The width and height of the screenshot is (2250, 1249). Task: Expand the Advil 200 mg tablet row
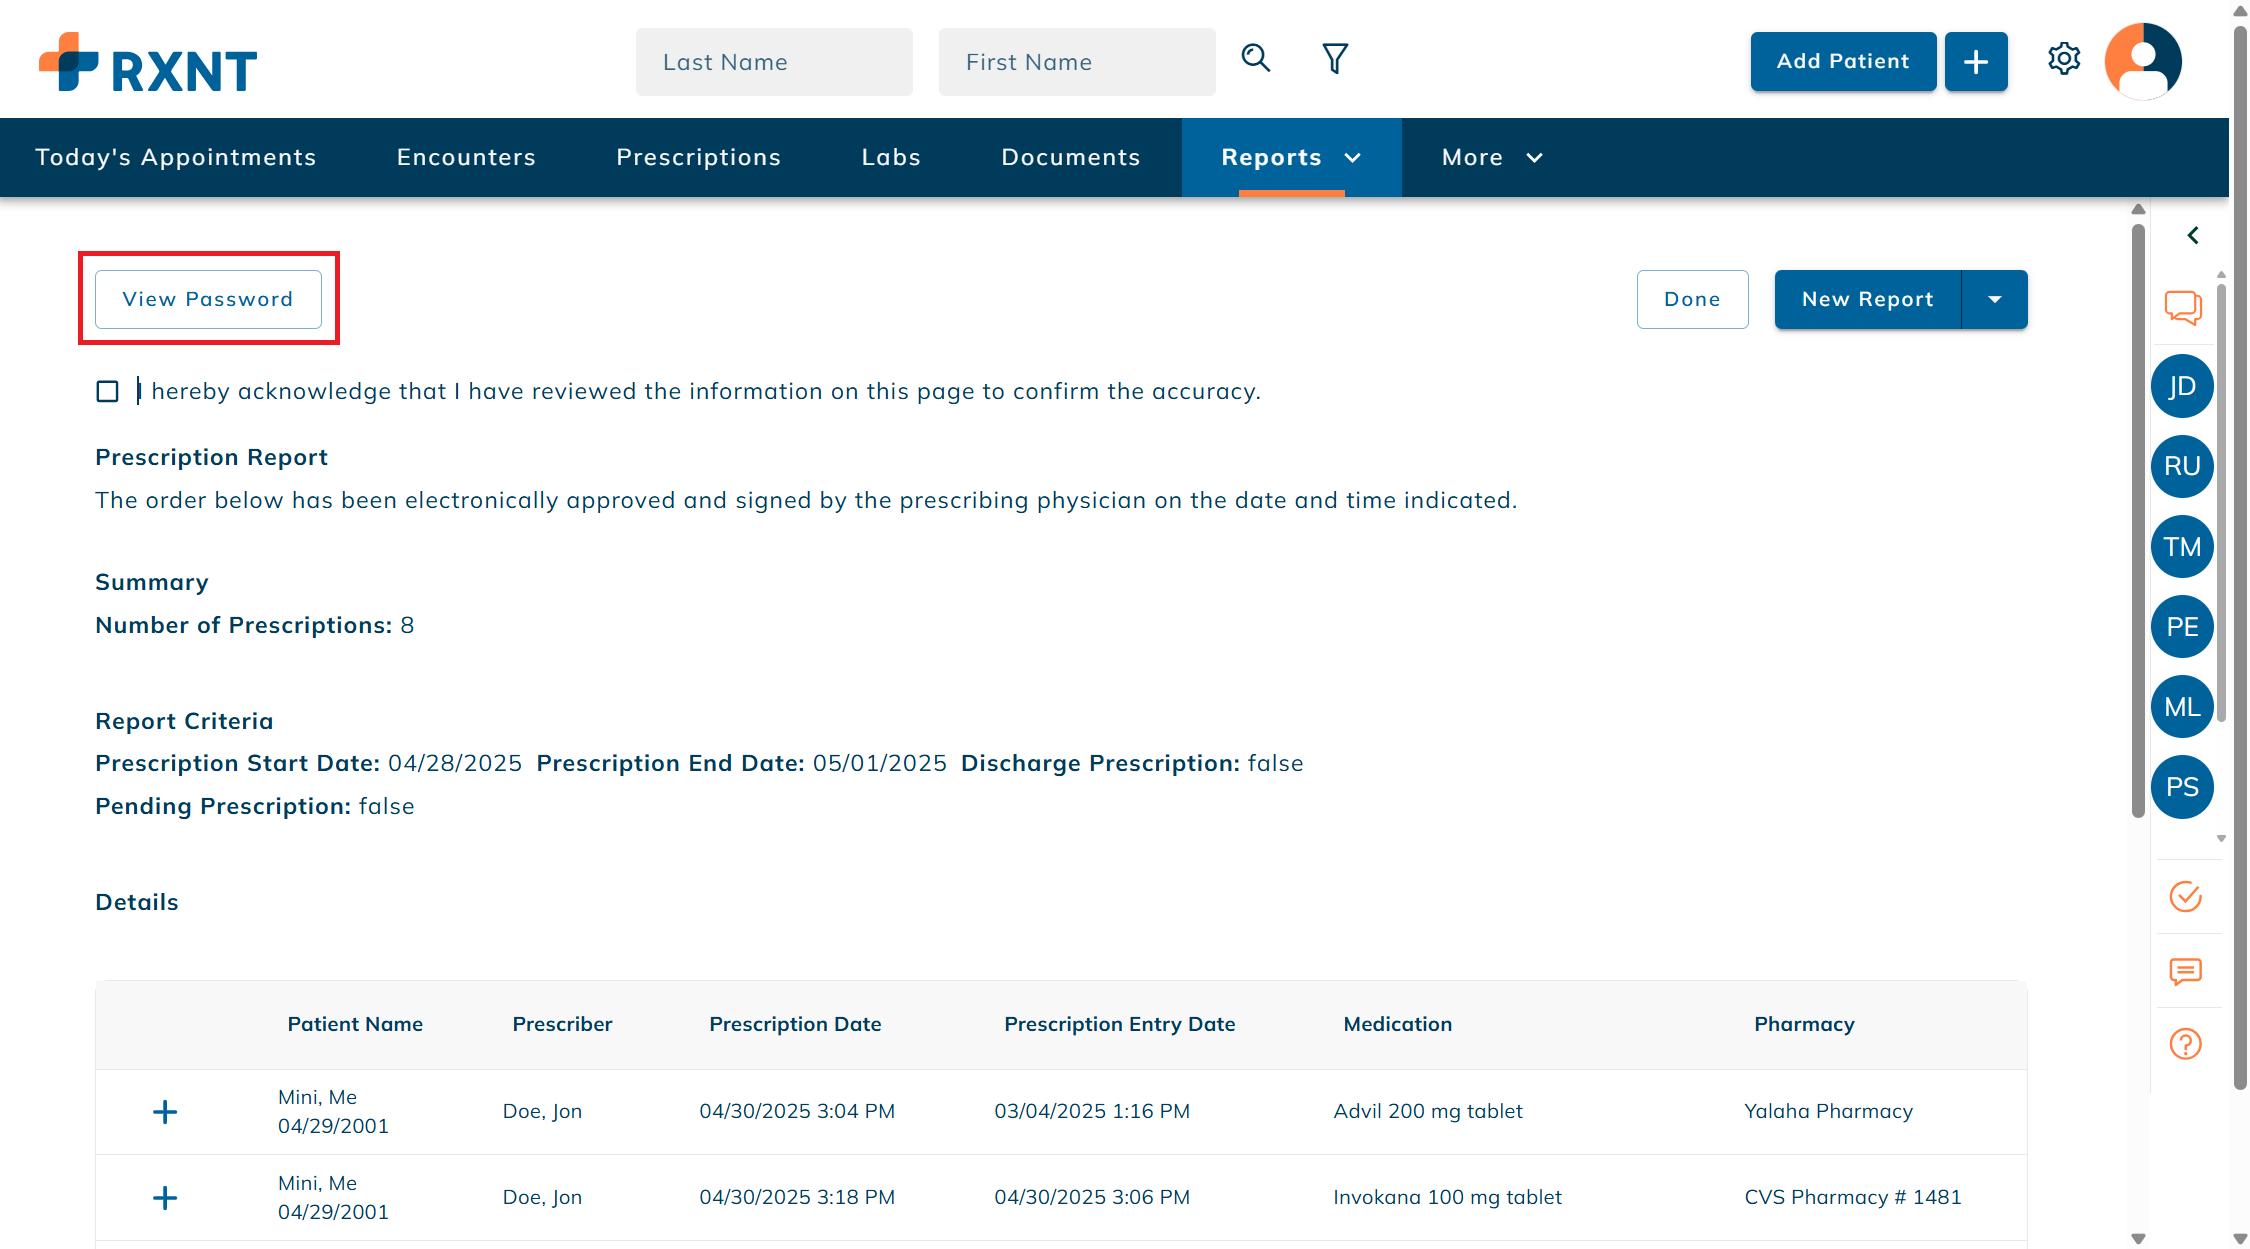click(165, 1112)
